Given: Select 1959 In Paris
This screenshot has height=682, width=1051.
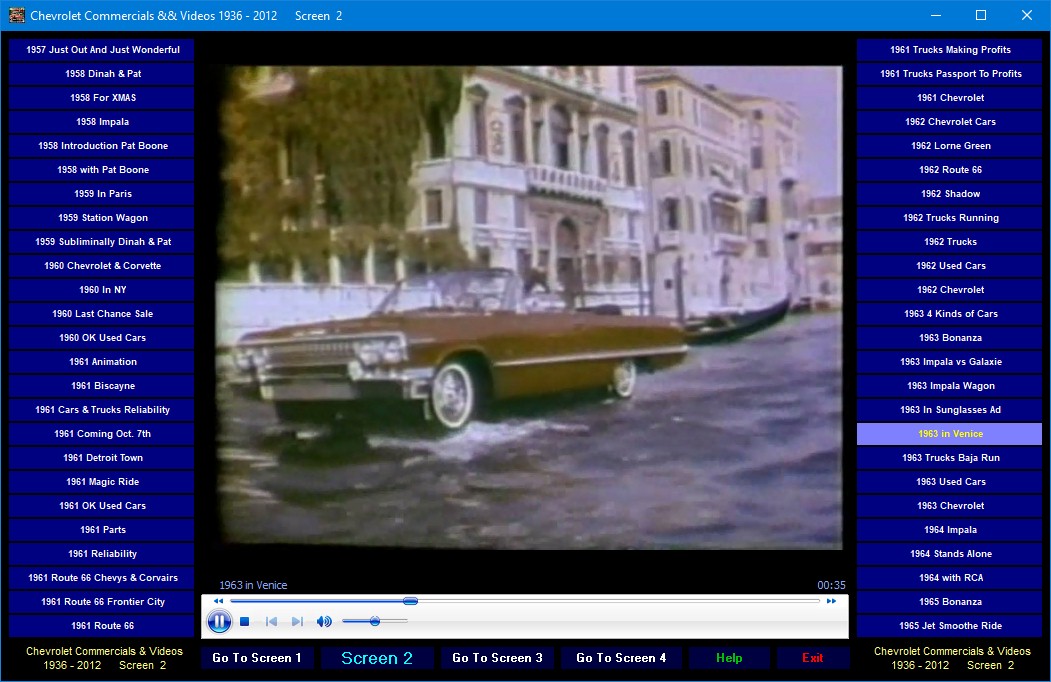Looking at the screenshot, I should coord(103,194).
